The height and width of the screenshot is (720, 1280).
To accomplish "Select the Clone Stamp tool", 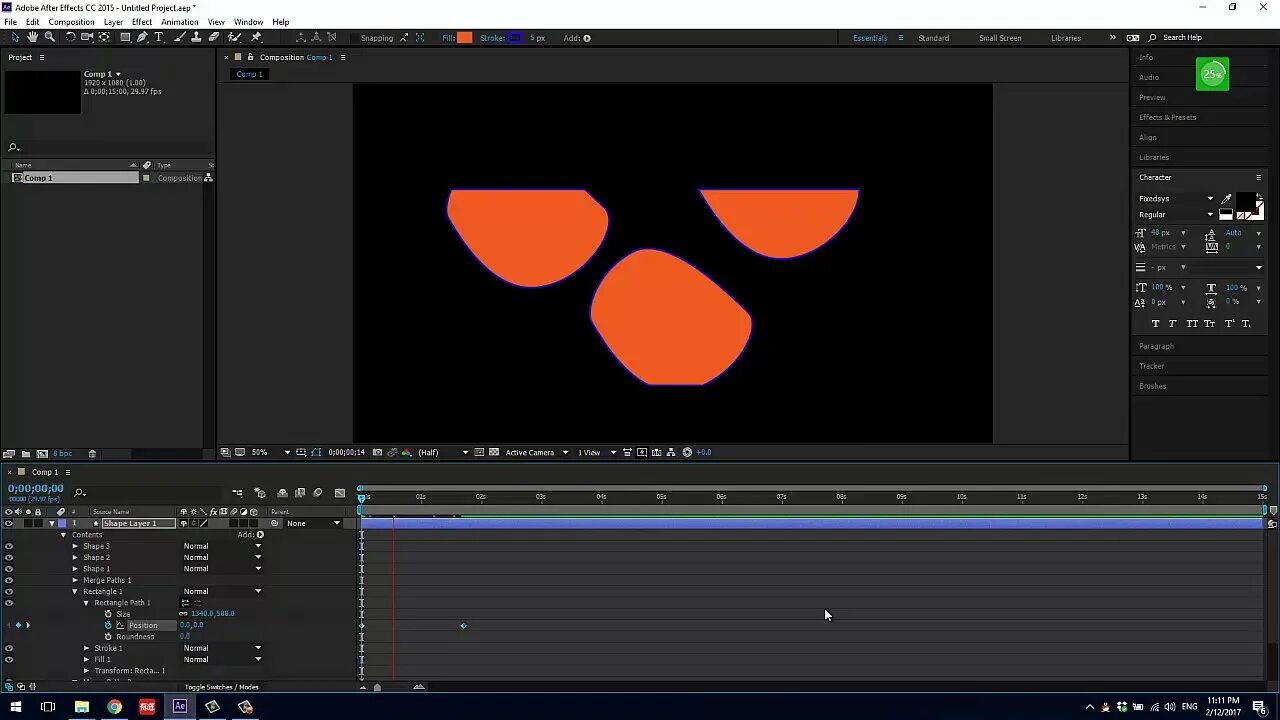I will pyautogui.click(x=196, y=37).
